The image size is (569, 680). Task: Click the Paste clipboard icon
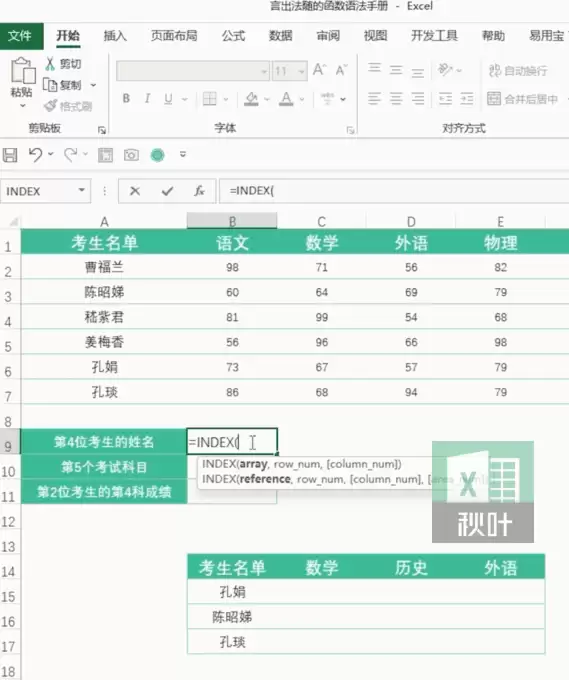coord(23,70)
